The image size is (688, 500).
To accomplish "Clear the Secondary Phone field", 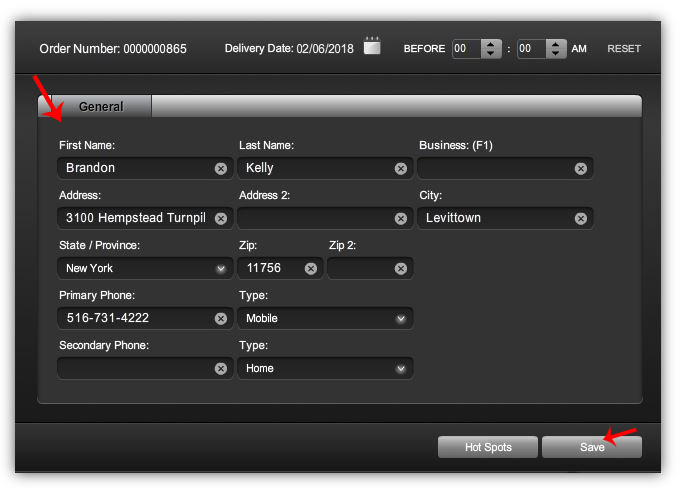I will pos(221,368).
